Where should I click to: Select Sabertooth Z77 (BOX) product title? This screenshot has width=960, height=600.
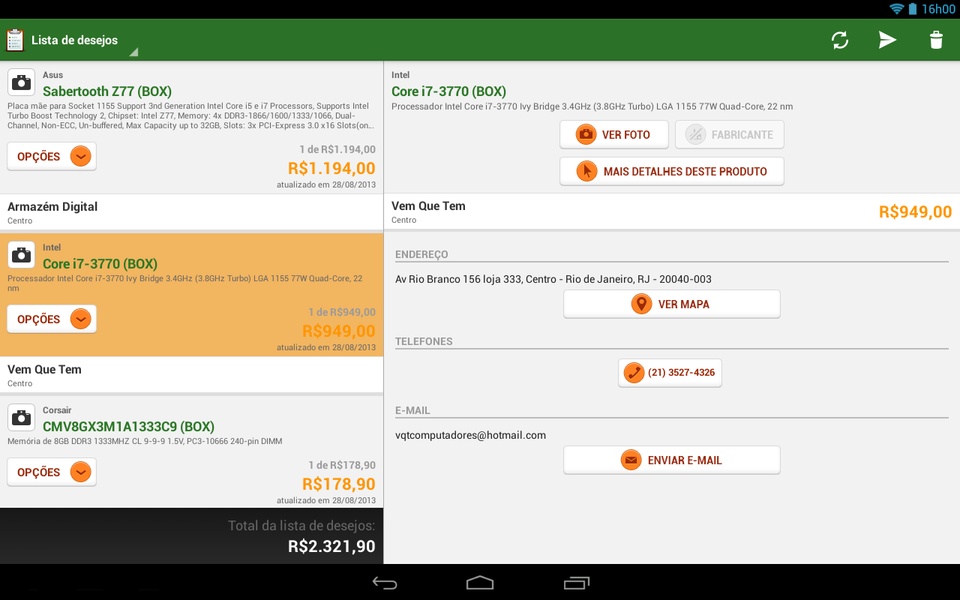(107, 91)
